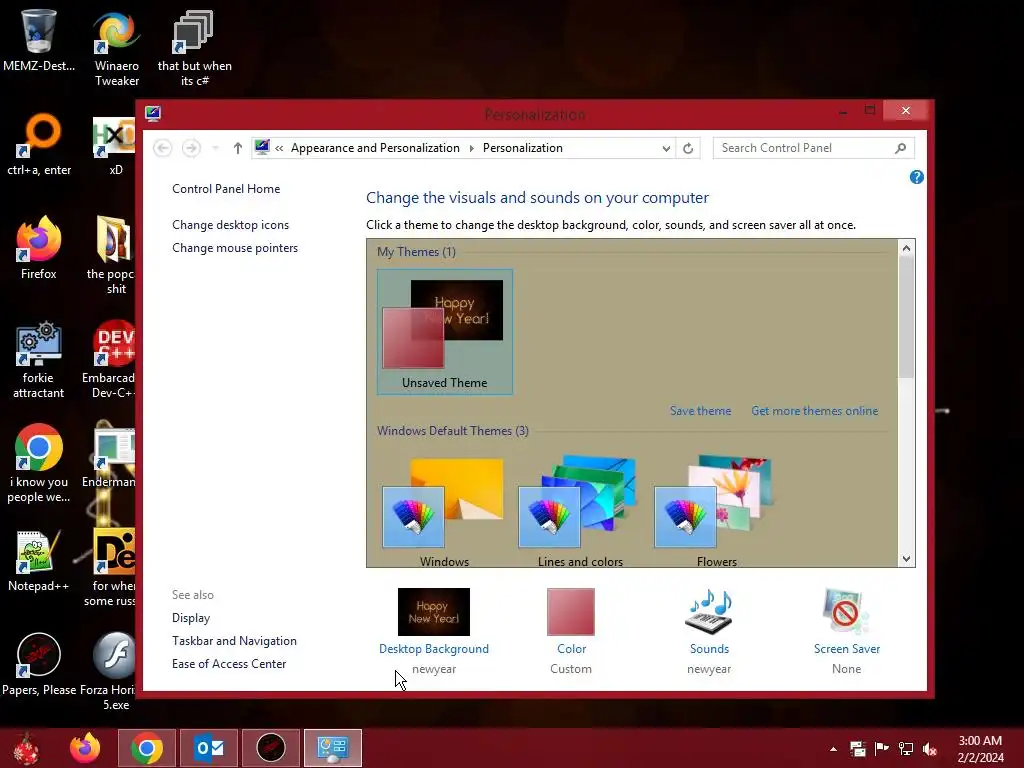The height and width of the screenshot is (768, 1024).
Task: Click the Refresh button in address bar
Action: click(x=688, y=148)
